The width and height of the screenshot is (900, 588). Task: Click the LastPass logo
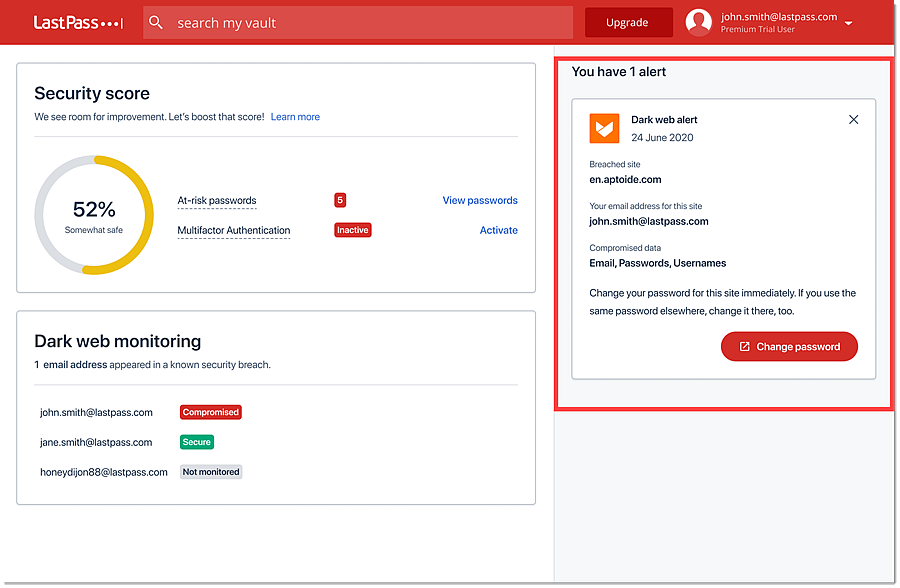pyautogui.click(x=78, y=22)
